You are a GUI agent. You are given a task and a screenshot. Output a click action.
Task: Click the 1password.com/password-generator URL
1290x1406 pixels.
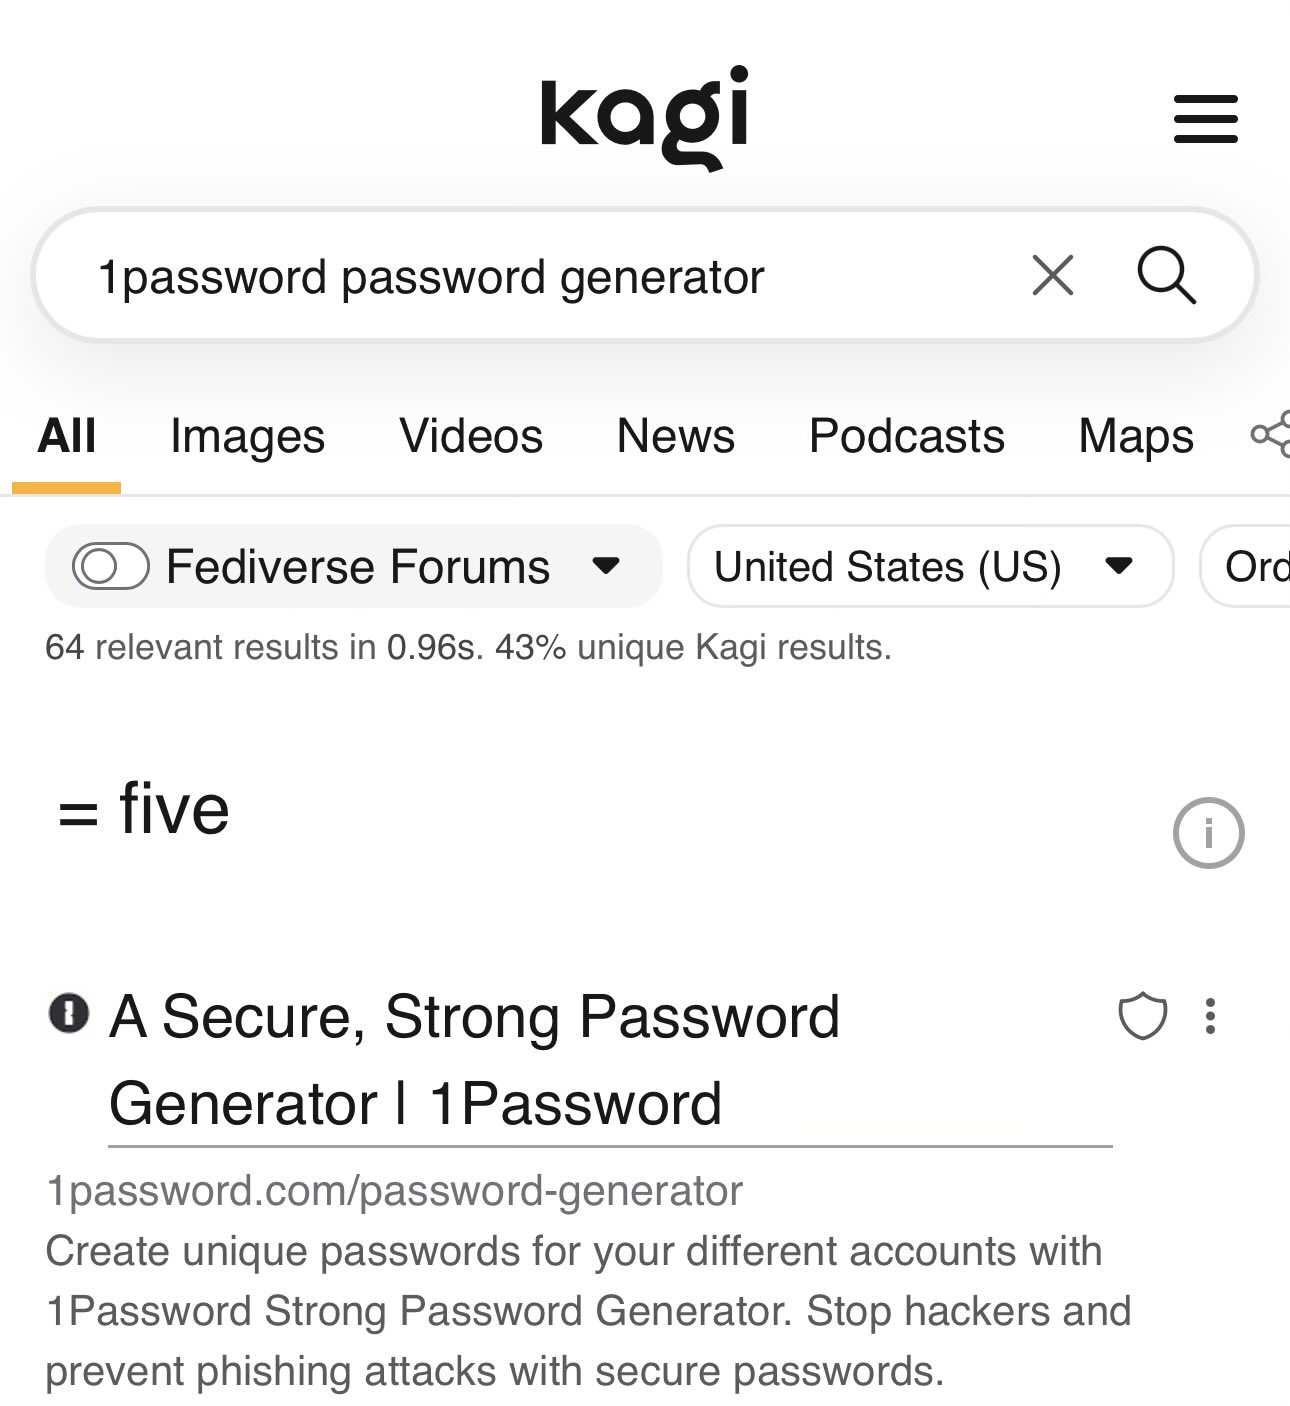coord(394,1189)
